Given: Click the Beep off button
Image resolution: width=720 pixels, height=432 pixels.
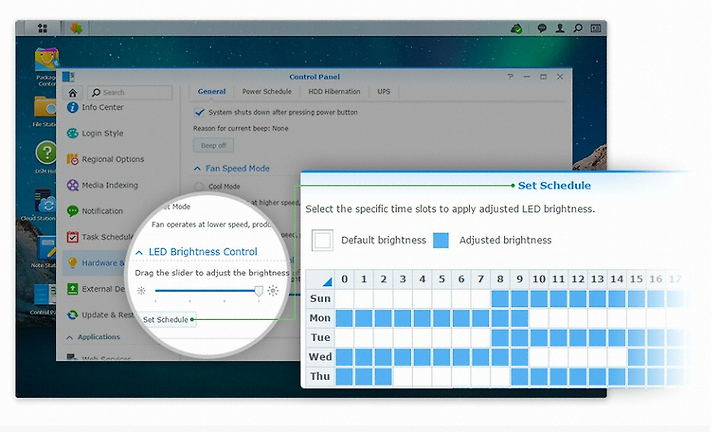Looking at the screenshot, I should (x=214, y=146).
